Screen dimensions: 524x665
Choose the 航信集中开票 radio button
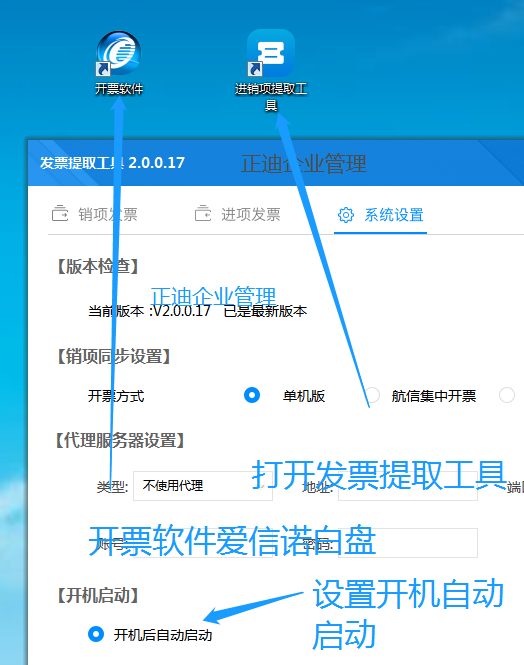(x=372, y=395)
